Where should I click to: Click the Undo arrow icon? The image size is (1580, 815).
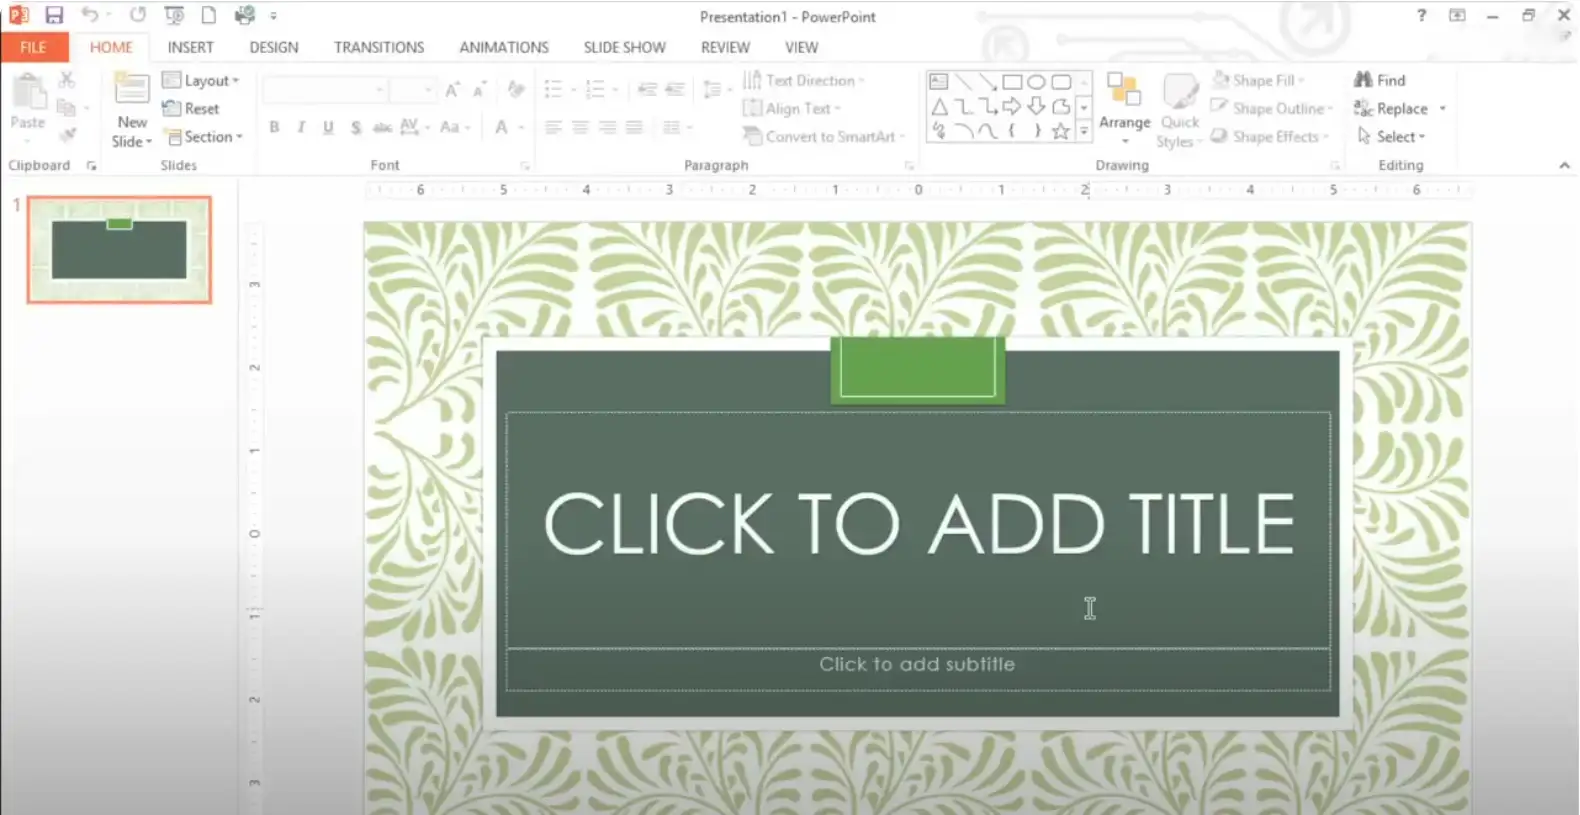pos(90,15)
